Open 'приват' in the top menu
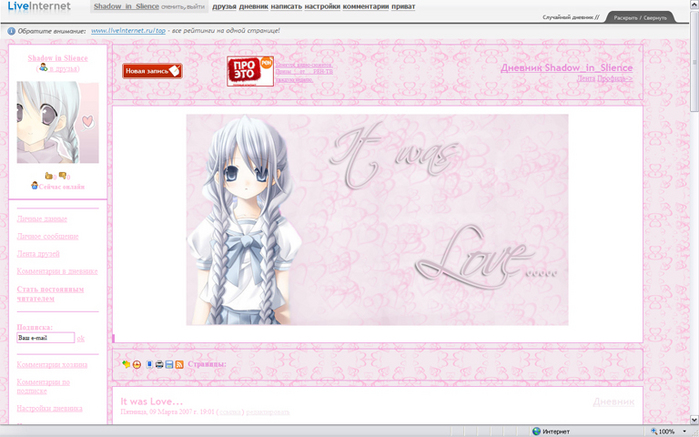 (x=403, y=7)
